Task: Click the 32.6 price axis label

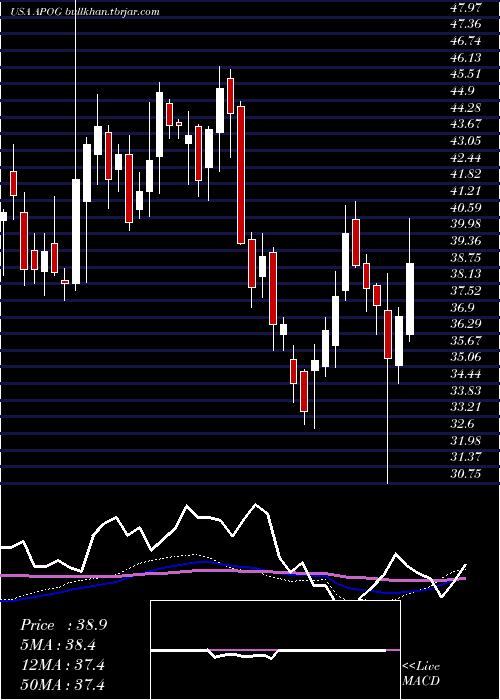Action: click(464, 424)
